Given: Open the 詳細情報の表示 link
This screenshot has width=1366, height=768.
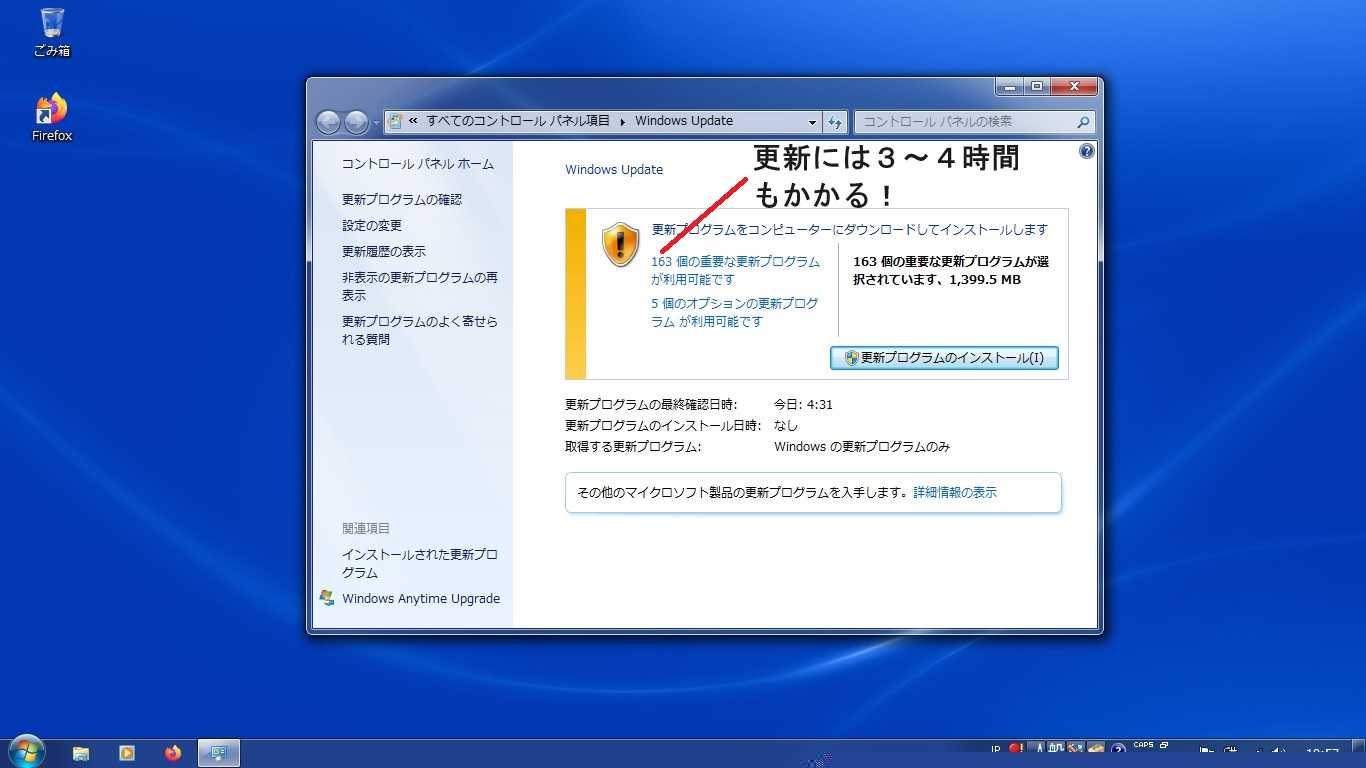Looking at the screenshot, I should point(955,493).
